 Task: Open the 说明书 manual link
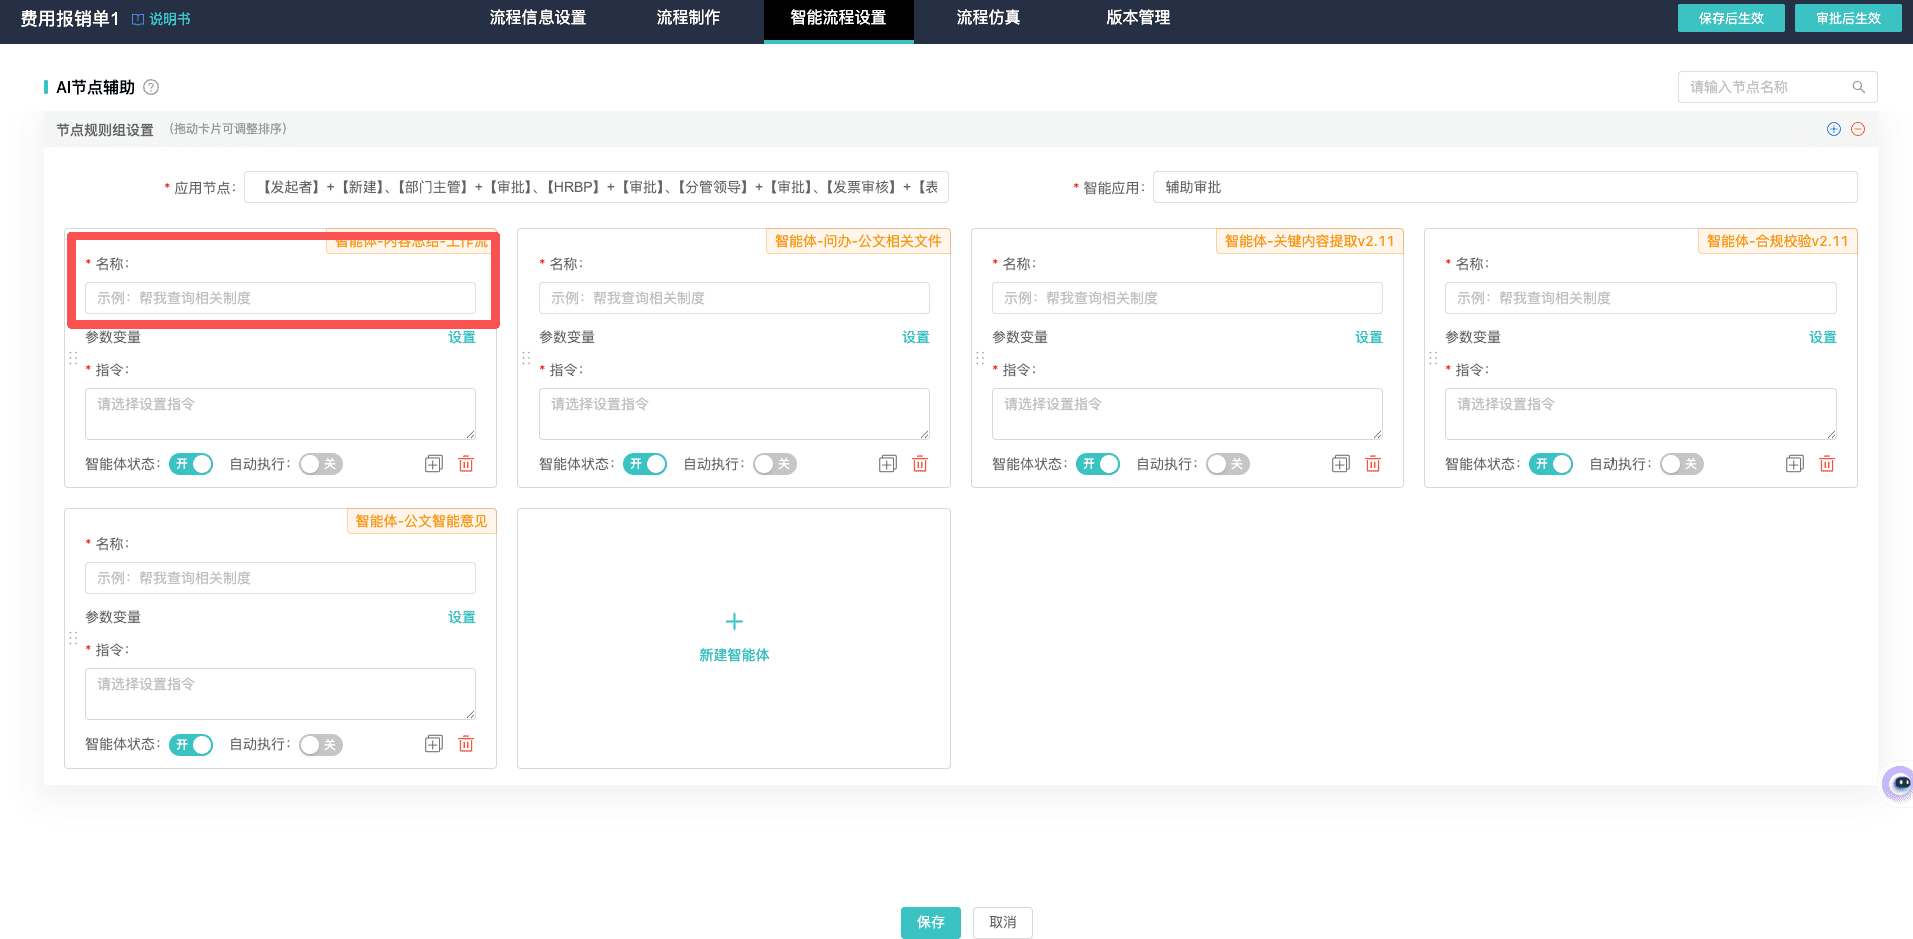tap(161, 19)
